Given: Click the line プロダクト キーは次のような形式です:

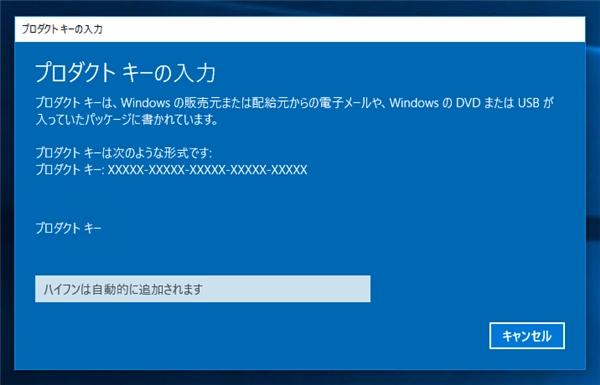Looking at the screenshot, I should (124, 153).
